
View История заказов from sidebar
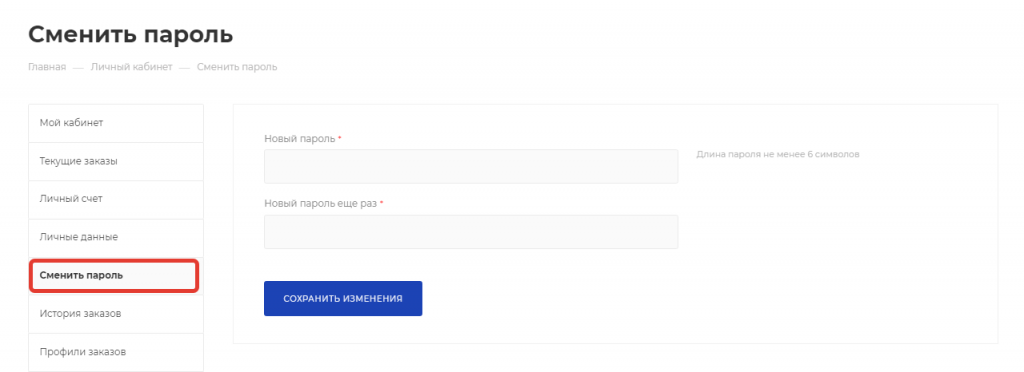click(116, 314)
